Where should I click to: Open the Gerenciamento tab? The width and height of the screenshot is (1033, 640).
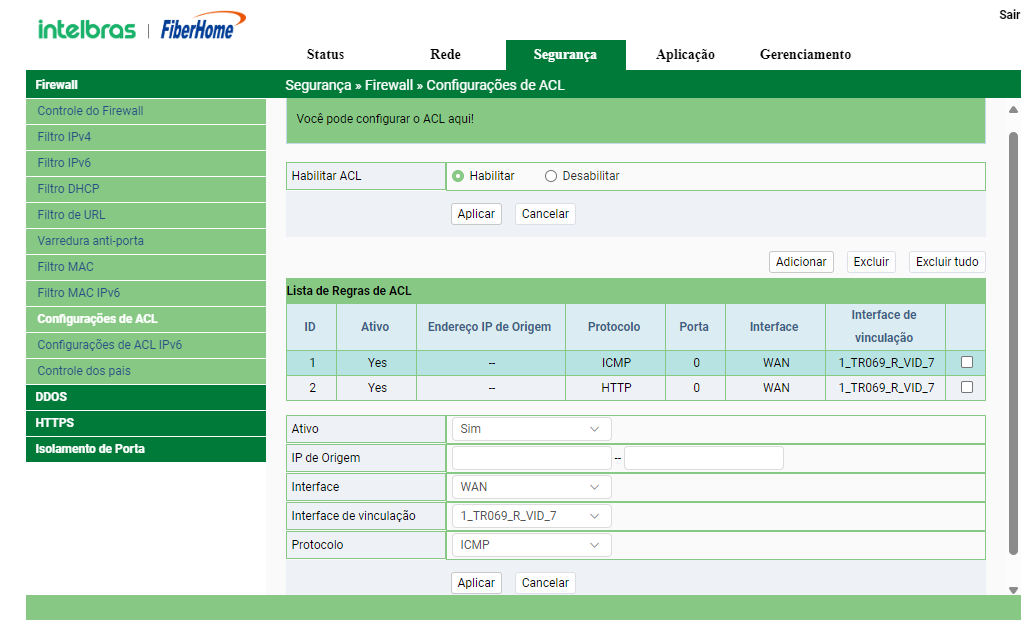pyautogui.click(x=805, y=55)
